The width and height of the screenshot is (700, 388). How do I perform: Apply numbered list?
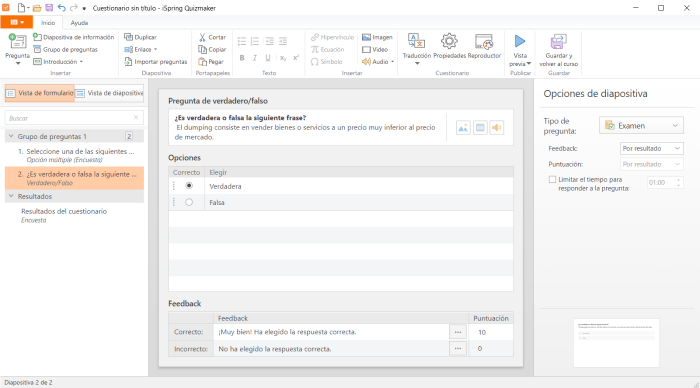point(255,41)
